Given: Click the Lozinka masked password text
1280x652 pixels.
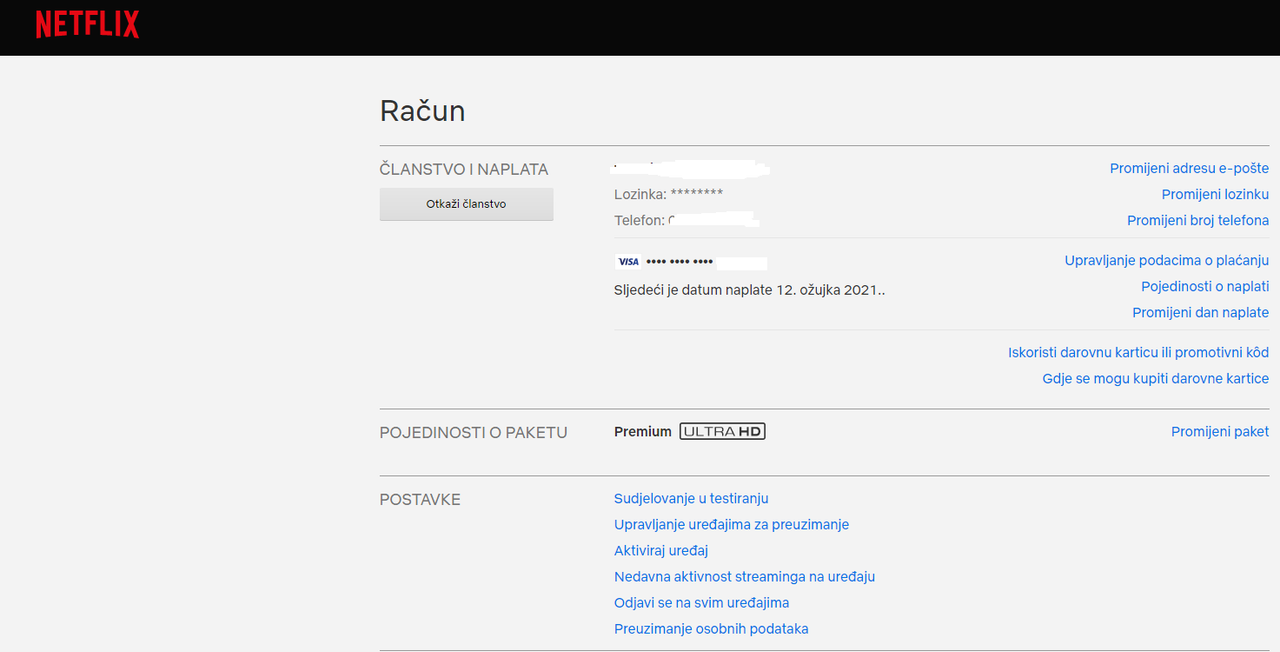Looking at the screenshot, I should [x=668, y=195].
